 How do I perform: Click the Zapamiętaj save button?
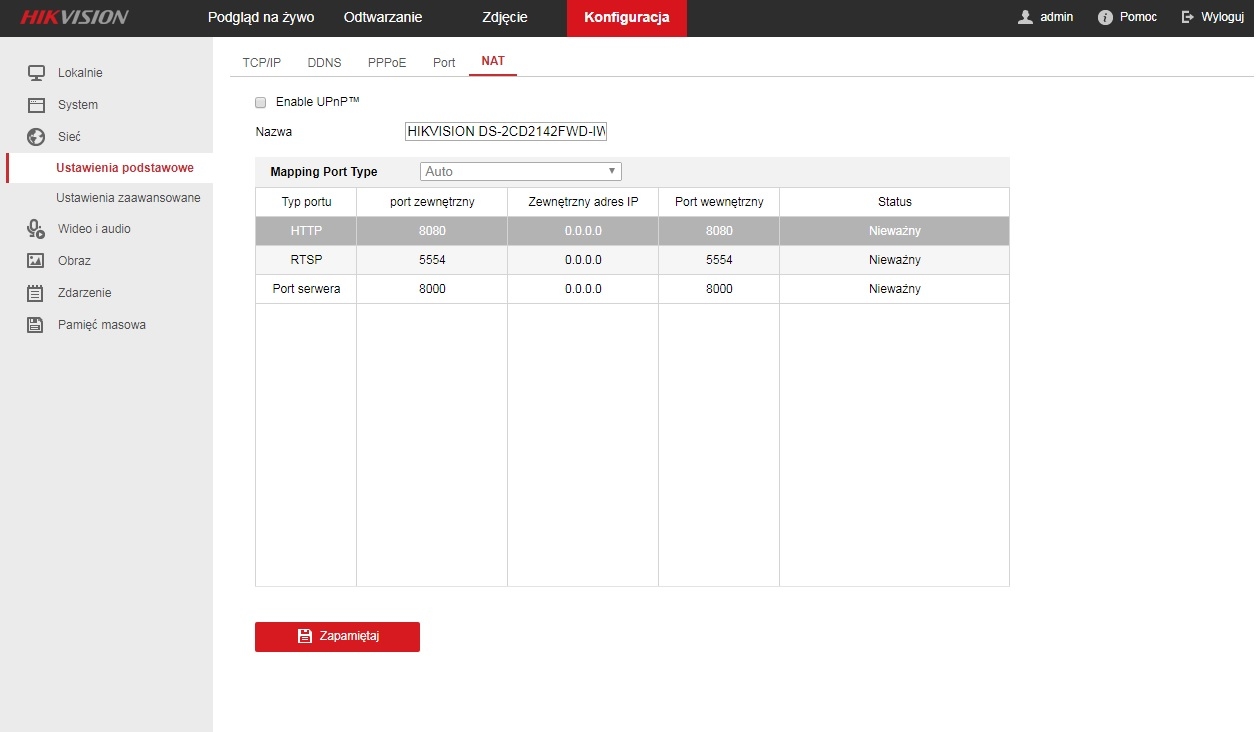(337, 637)
